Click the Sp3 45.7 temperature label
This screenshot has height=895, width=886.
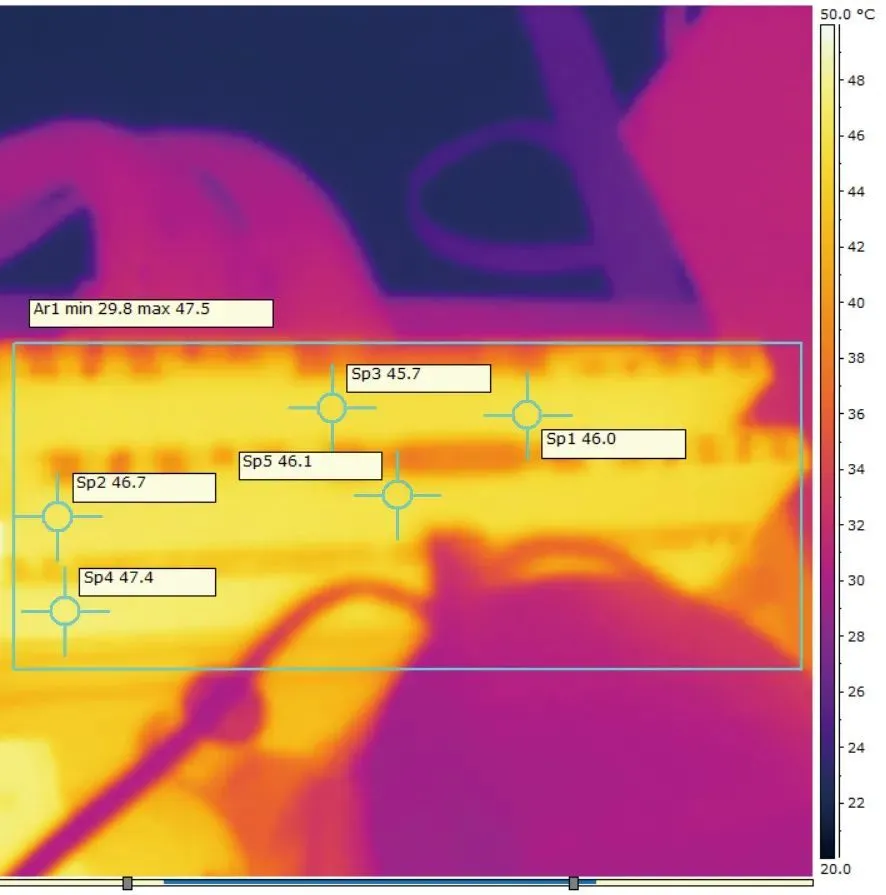419,378
